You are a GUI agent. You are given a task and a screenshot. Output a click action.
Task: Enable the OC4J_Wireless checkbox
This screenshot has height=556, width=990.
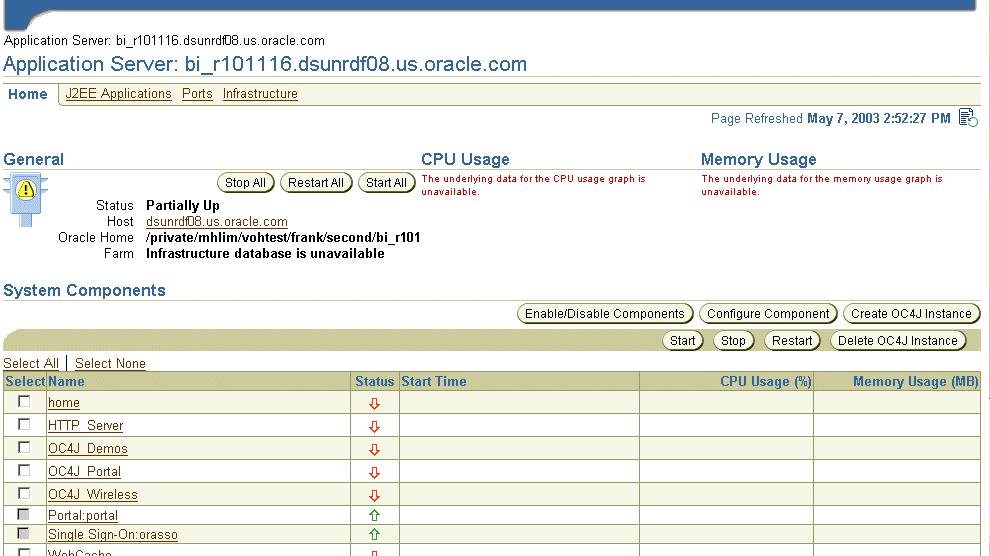[24, 493]
